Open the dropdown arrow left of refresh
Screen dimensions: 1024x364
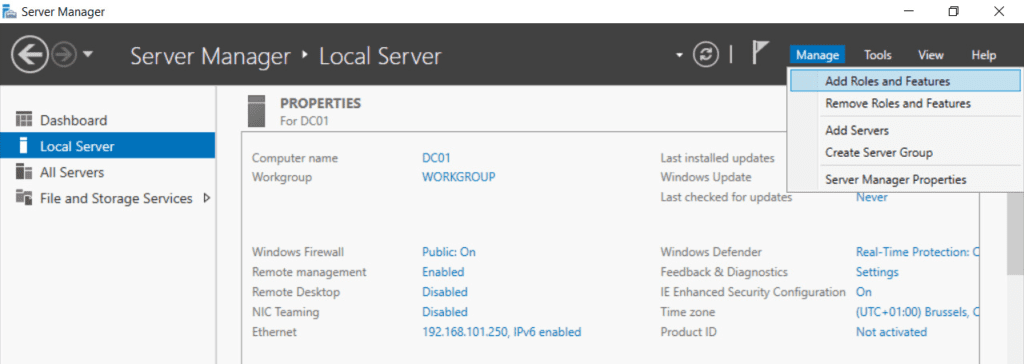[x=680, y=55]
